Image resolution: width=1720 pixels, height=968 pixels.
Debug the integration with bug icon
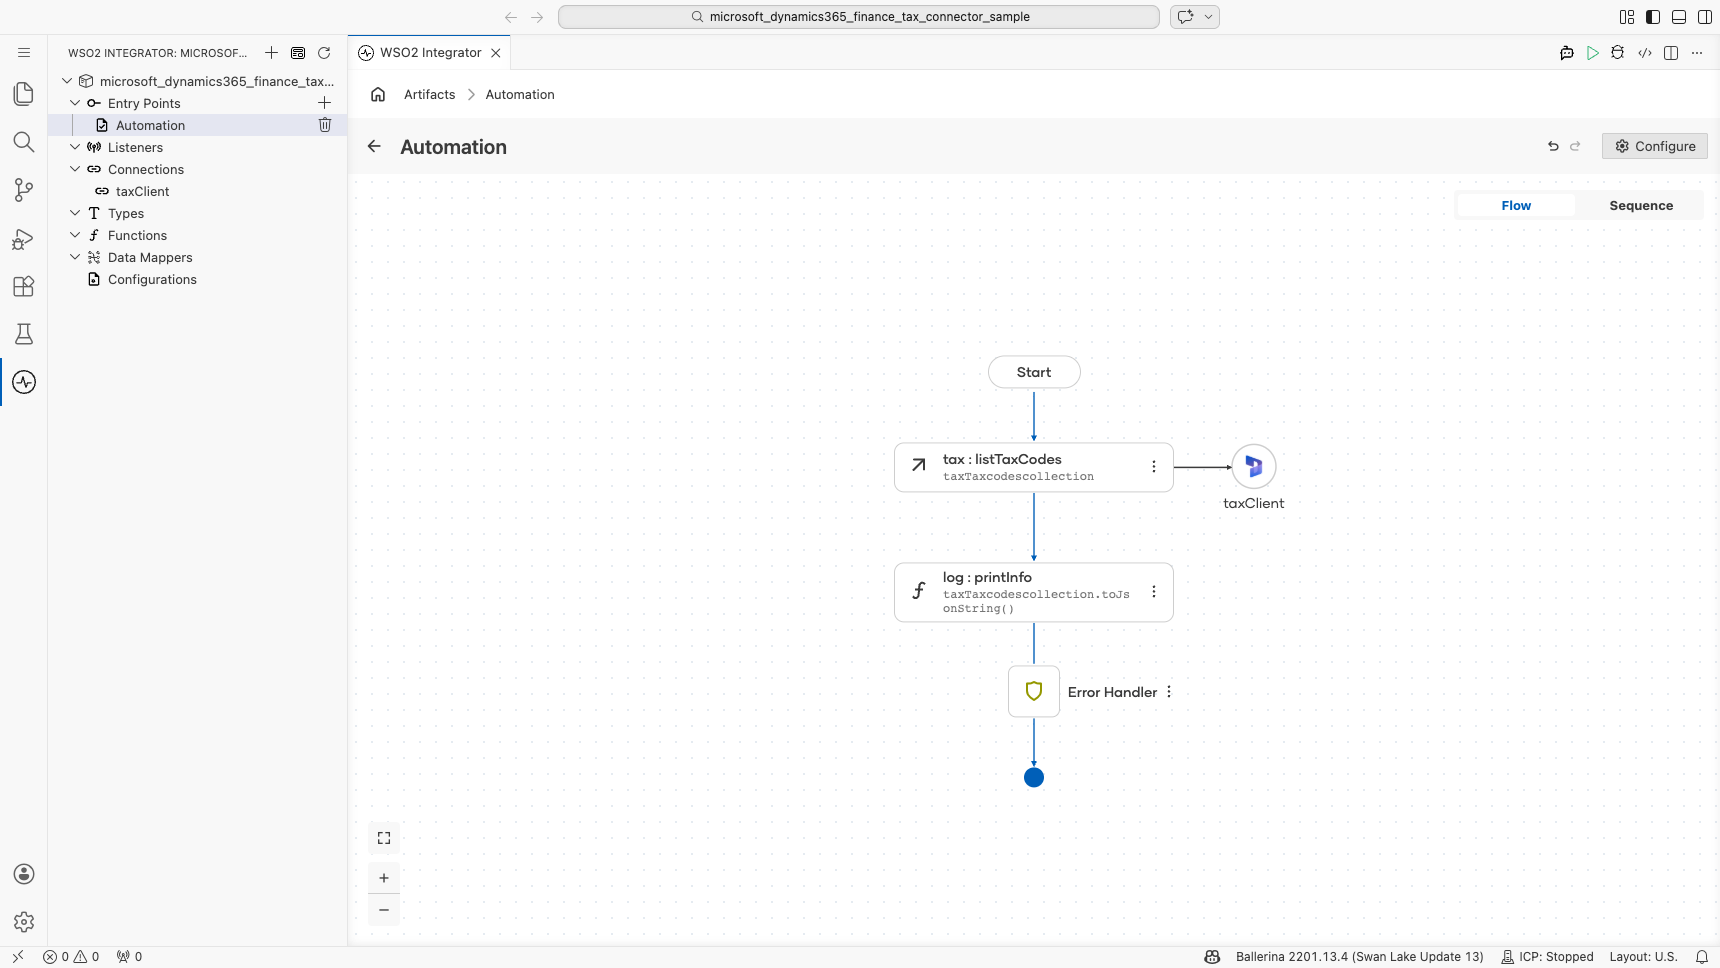pyautogui.click(x=1618, y=53)
